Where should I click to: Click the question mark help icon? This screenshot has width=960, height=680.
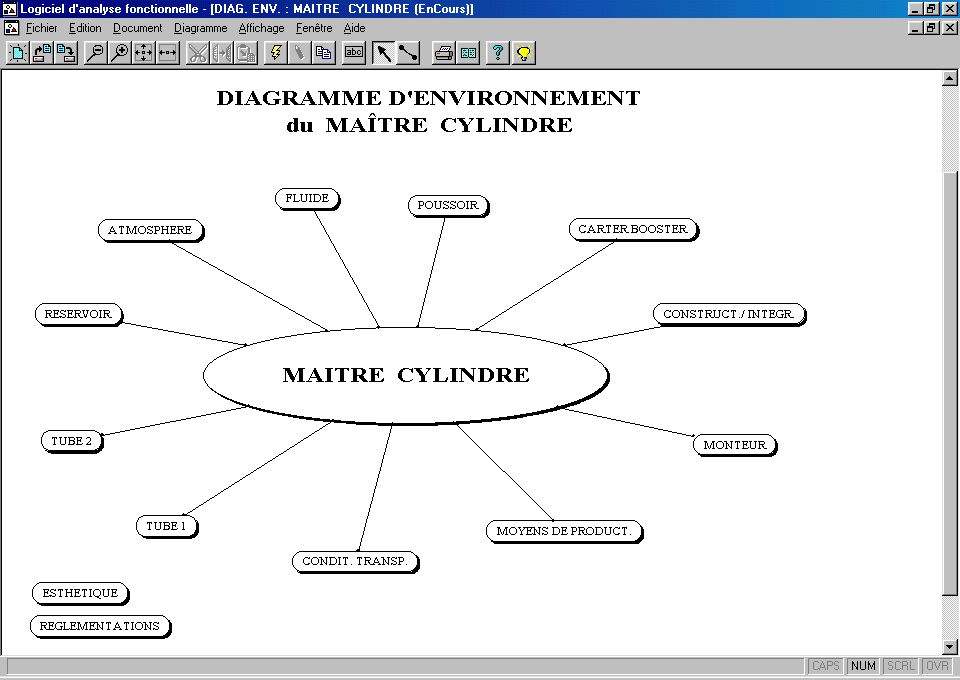(x=498, y=53)
